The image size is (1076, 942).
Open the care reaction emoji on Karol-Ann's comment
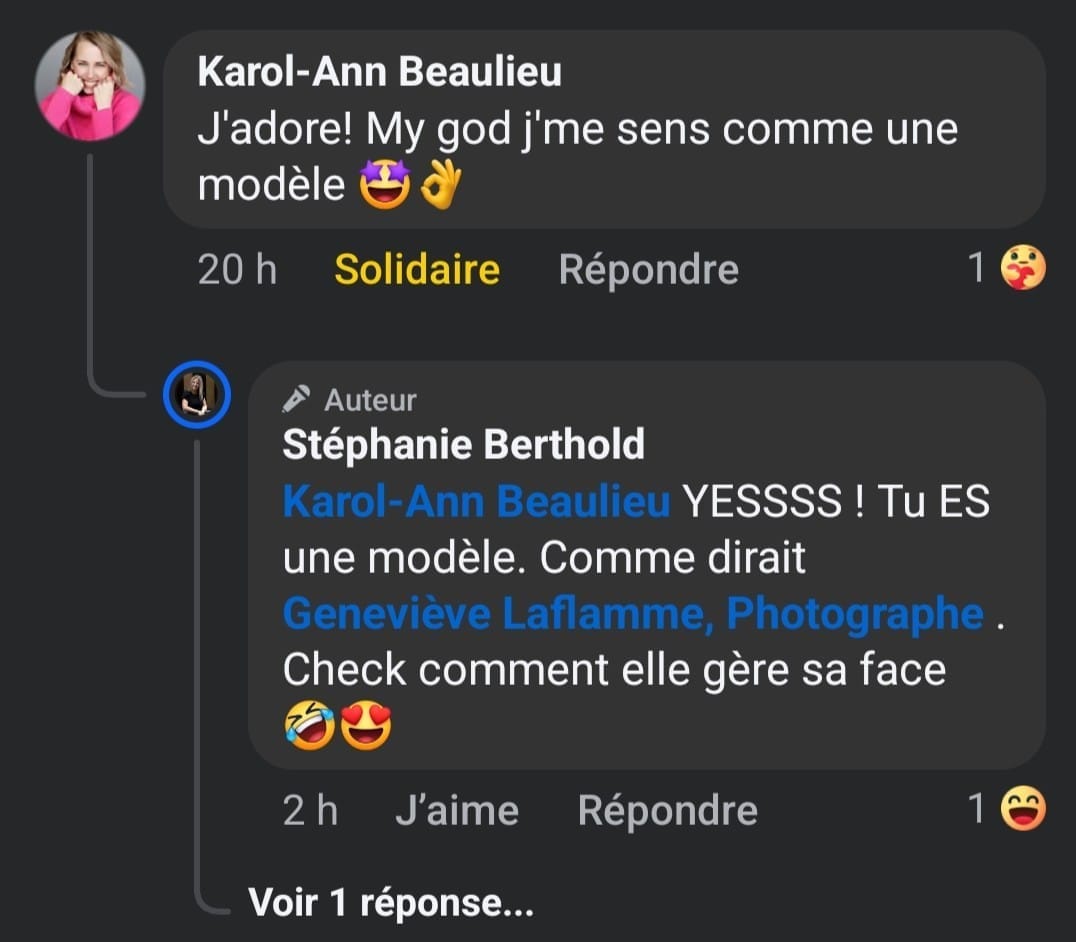pos(1022,268)
